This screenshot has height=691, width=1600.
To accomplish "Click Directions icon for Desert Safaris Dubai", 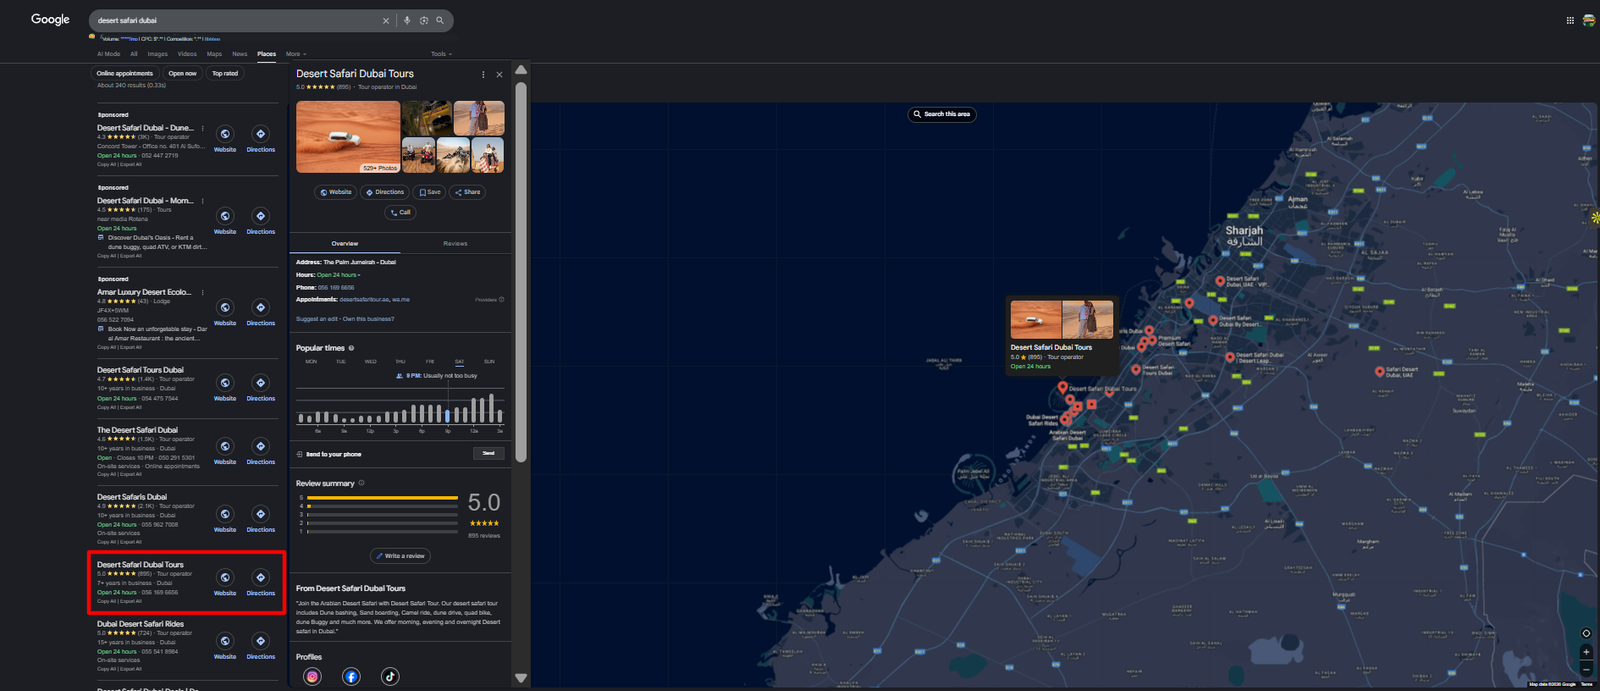I will pos(260,516).
